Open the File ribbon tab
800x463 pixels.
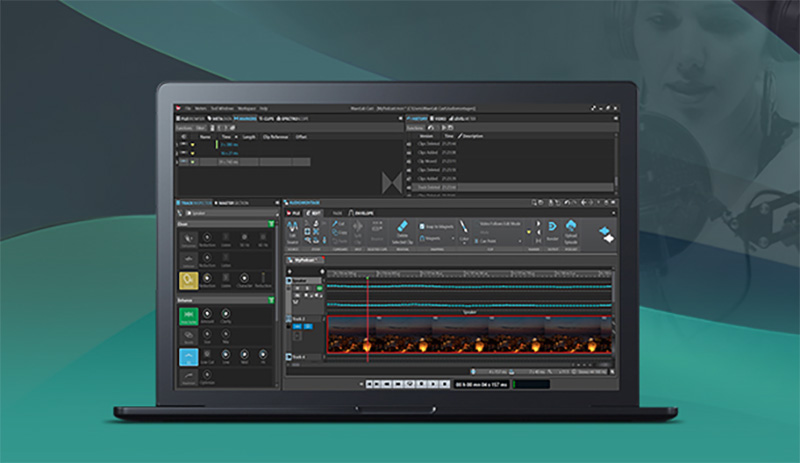click(294, 213)
